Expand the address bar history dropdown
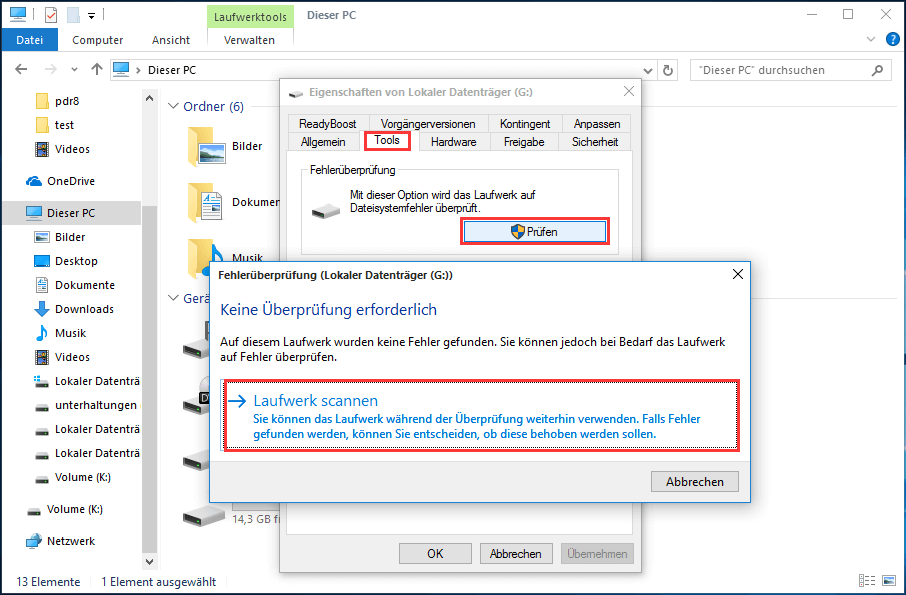The width and height of the screenshot is (906, 595). [648, 70]
